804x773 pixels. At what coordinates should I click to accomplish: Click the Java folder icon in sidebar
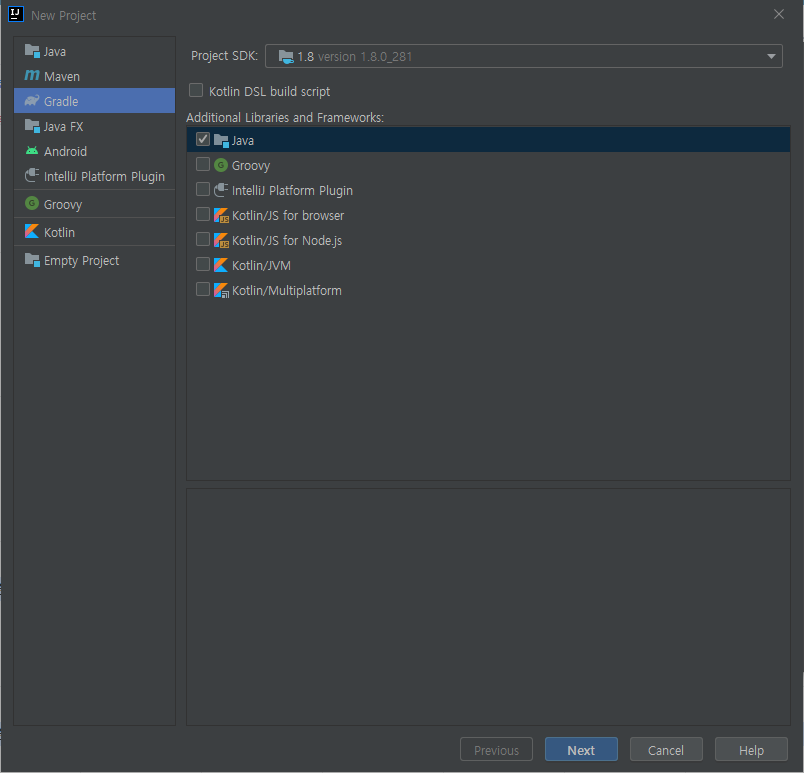pyautogui.click(x=32, y=51)
